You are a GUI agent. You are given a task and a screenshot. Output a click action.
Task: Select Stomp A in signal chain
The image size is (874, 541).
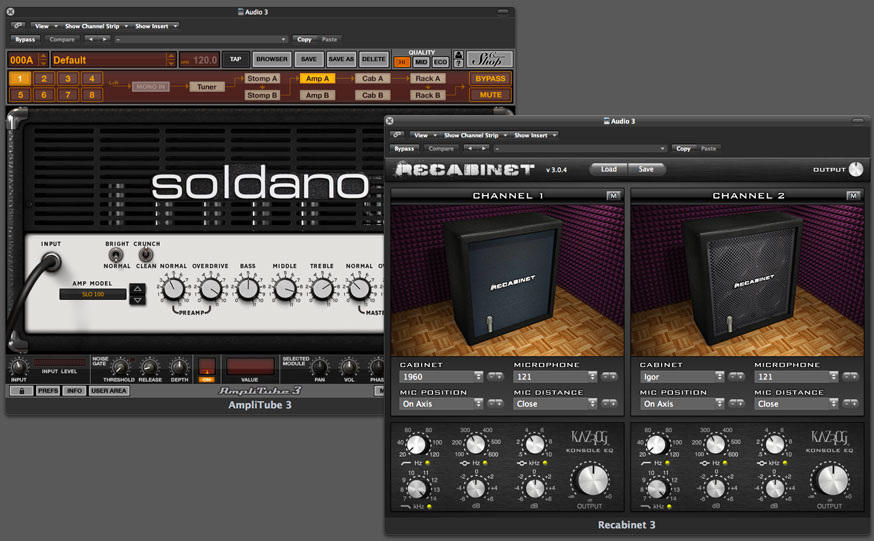262,79
